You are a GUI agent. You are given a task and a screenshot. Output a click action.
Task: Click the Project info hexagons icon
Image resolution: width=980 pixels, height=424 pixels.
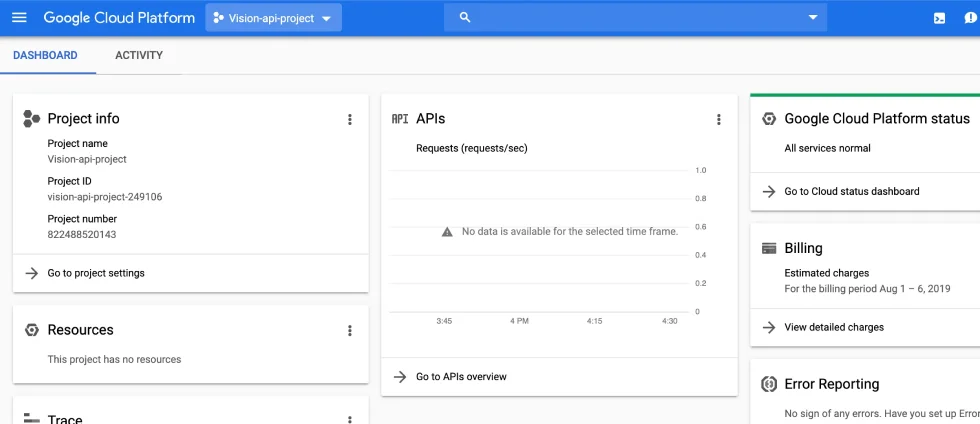coord(31,119)
